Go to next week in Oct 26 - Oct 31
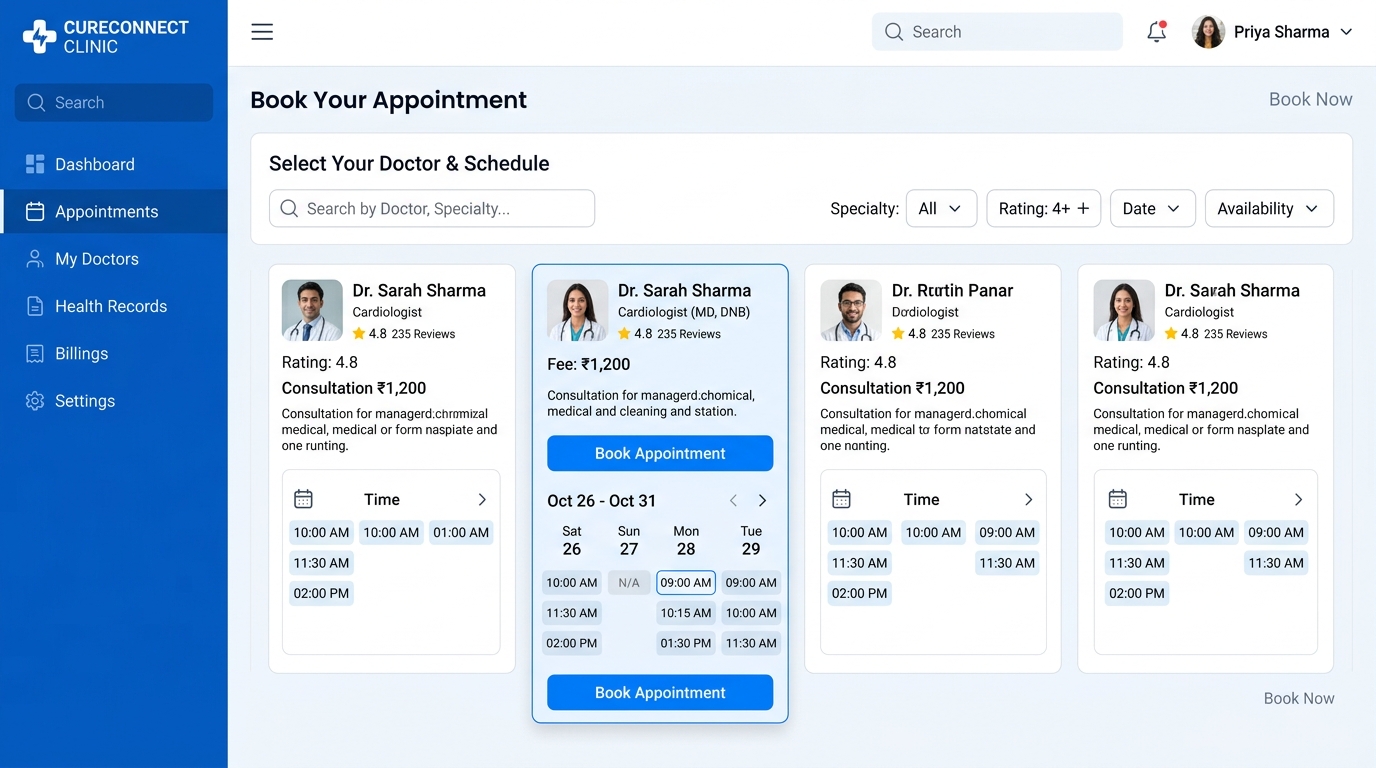Screen dimensions: 1376x768 point(762,500)
